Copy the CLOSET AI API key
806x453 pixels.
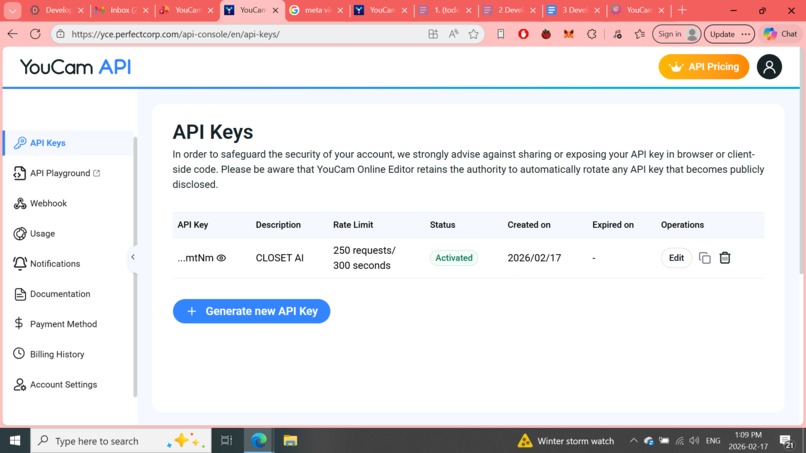705,258
